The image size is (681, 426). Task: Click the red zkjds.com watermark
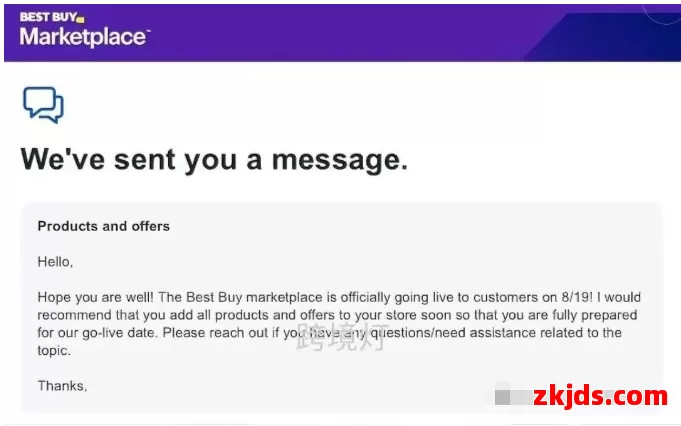click(x=600, y=396)
